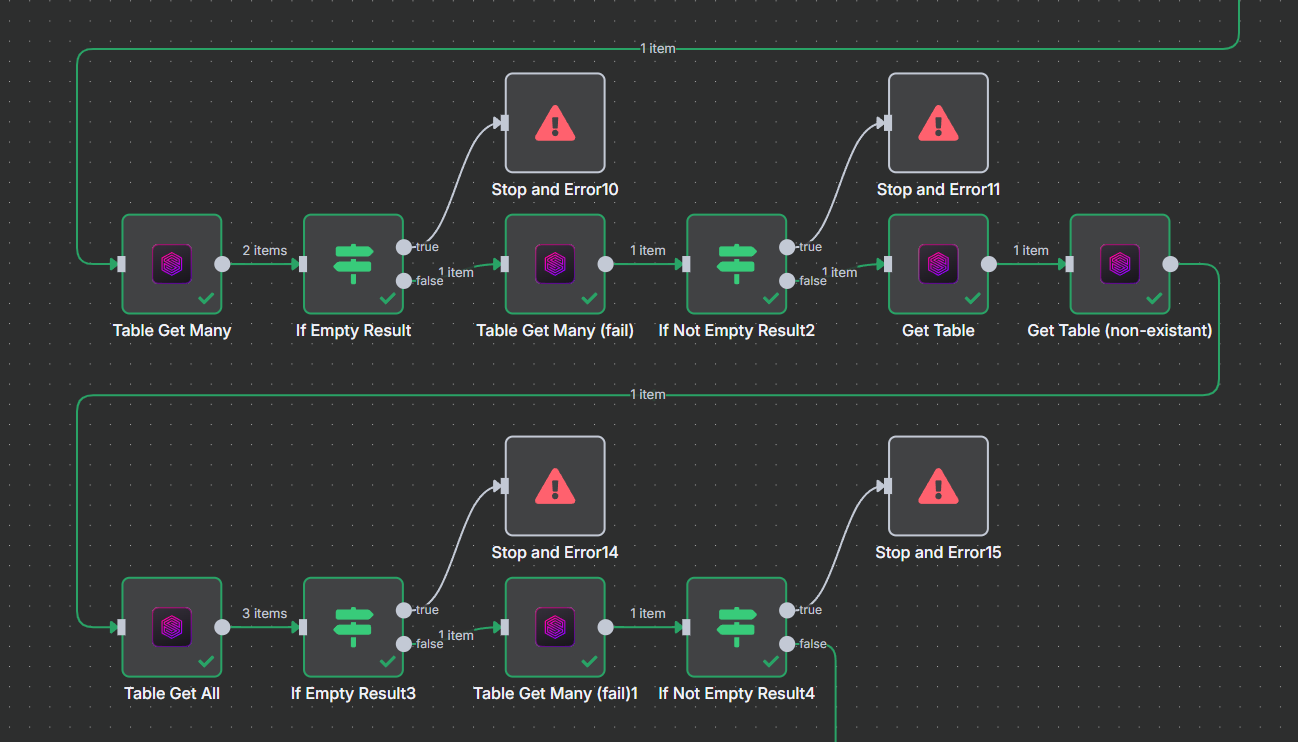Open the If Empty Result3 node
Screen dimensions: 1298x742
pos(353,627)
